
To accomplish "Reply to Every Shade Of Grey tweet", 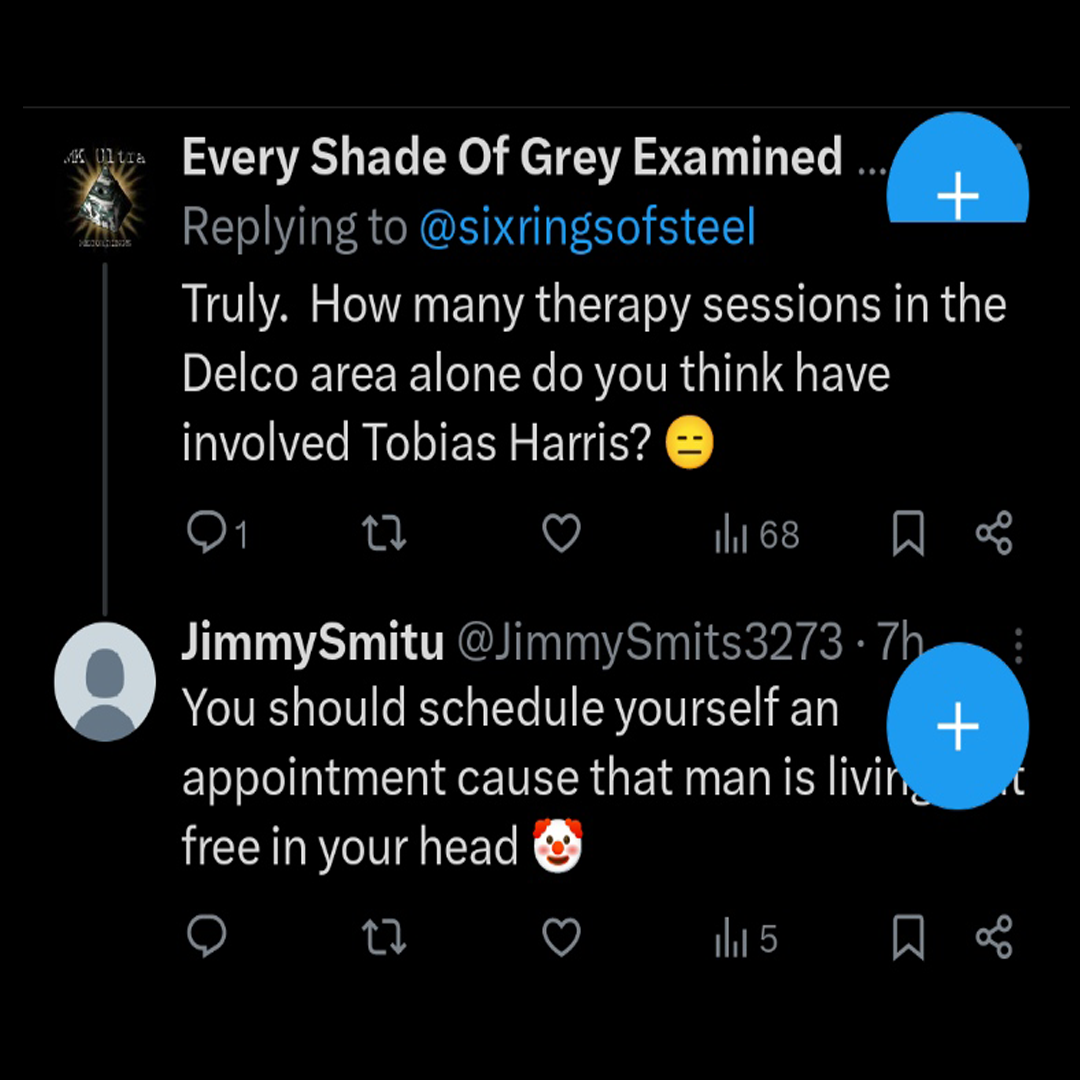I will pos(206,534).
